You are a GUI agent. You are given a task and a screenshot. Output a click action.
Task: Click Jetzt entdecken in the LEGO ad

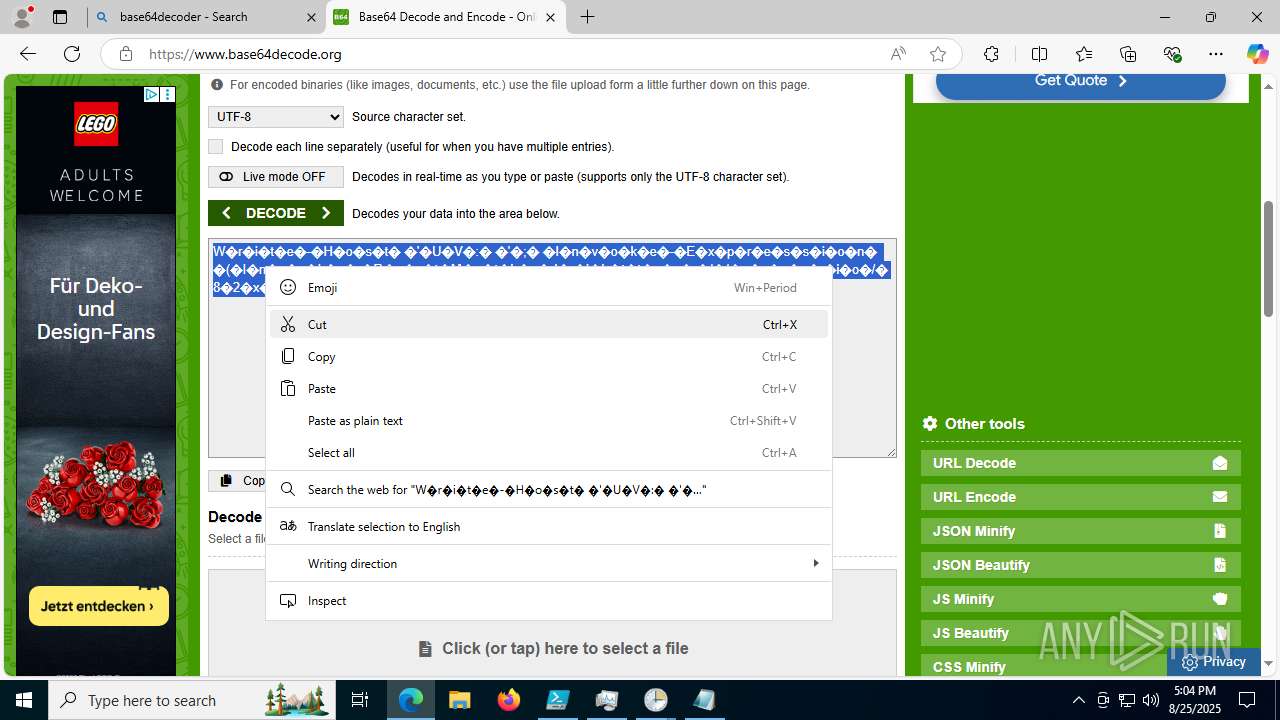click(x=98, y=606)
